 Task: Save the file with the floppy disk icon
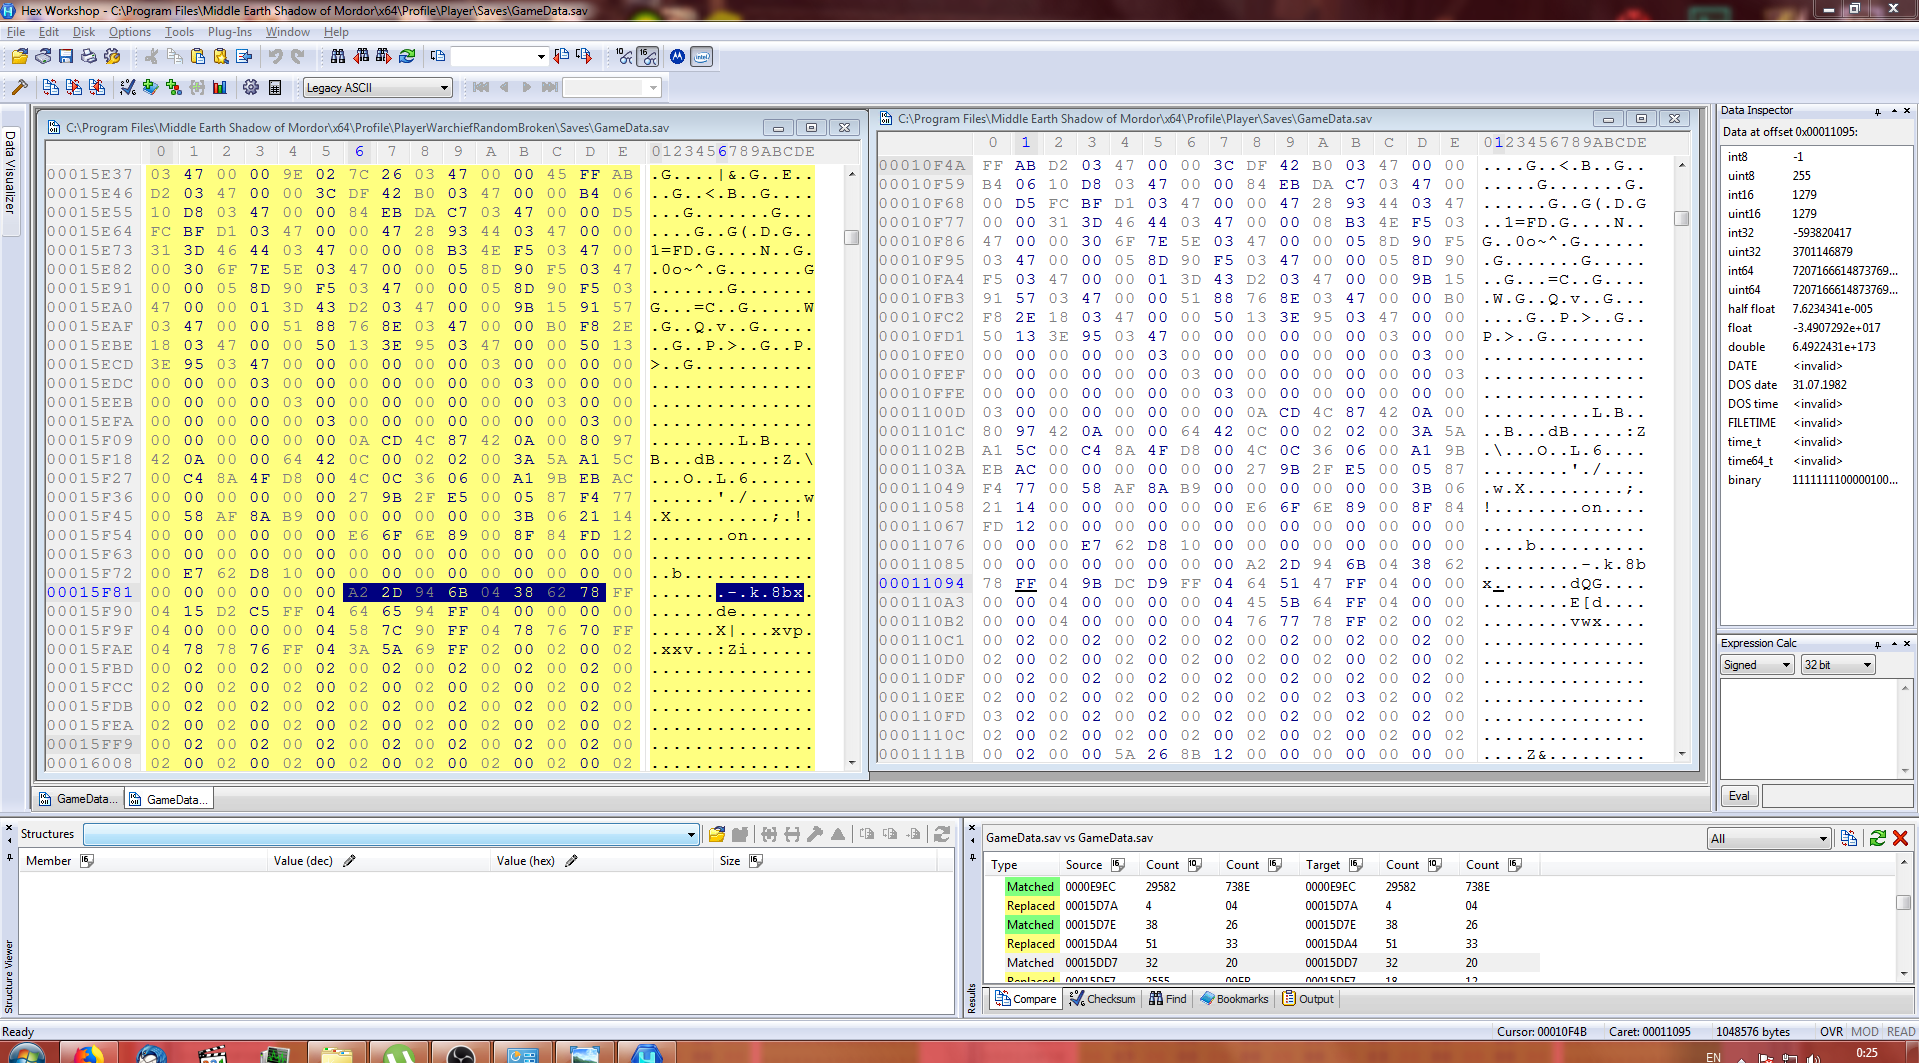point(66,57)
